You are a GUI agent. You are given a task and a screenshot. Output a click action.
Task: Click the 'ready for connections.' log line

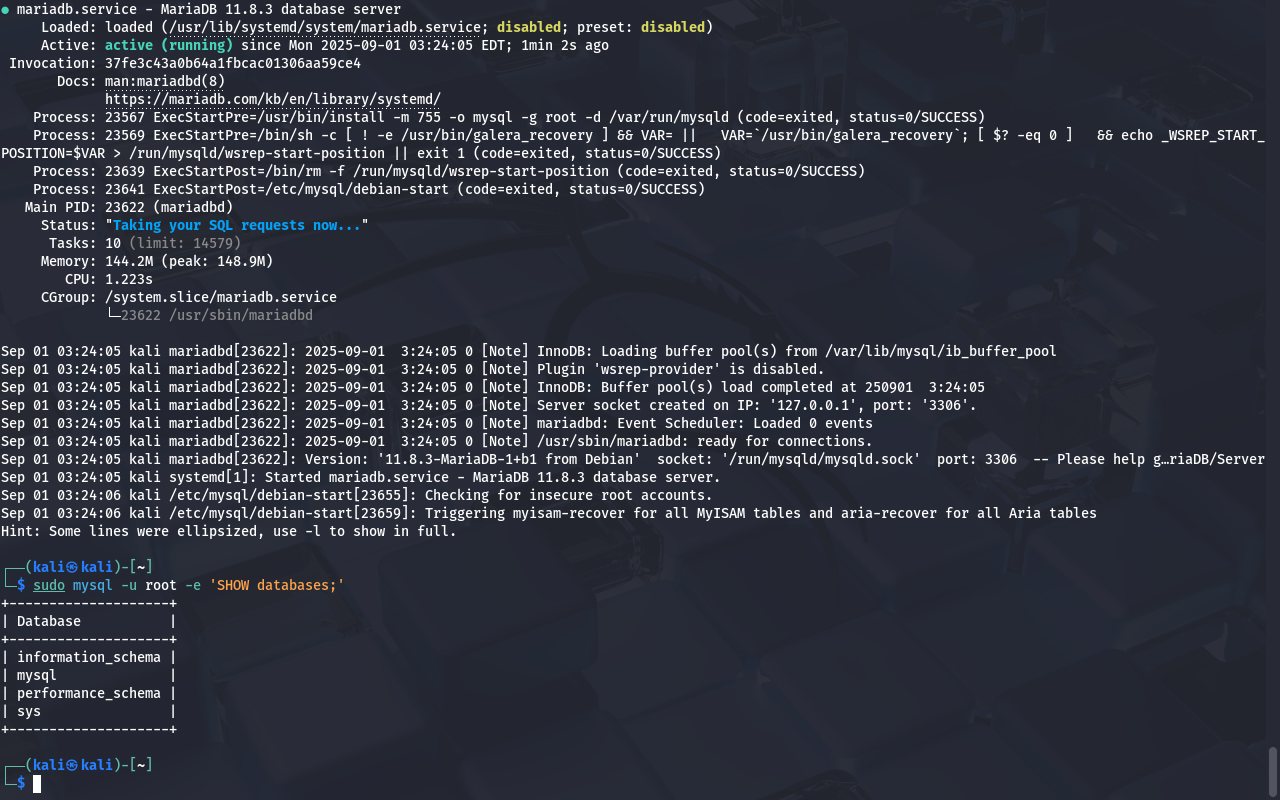[437, 441]
